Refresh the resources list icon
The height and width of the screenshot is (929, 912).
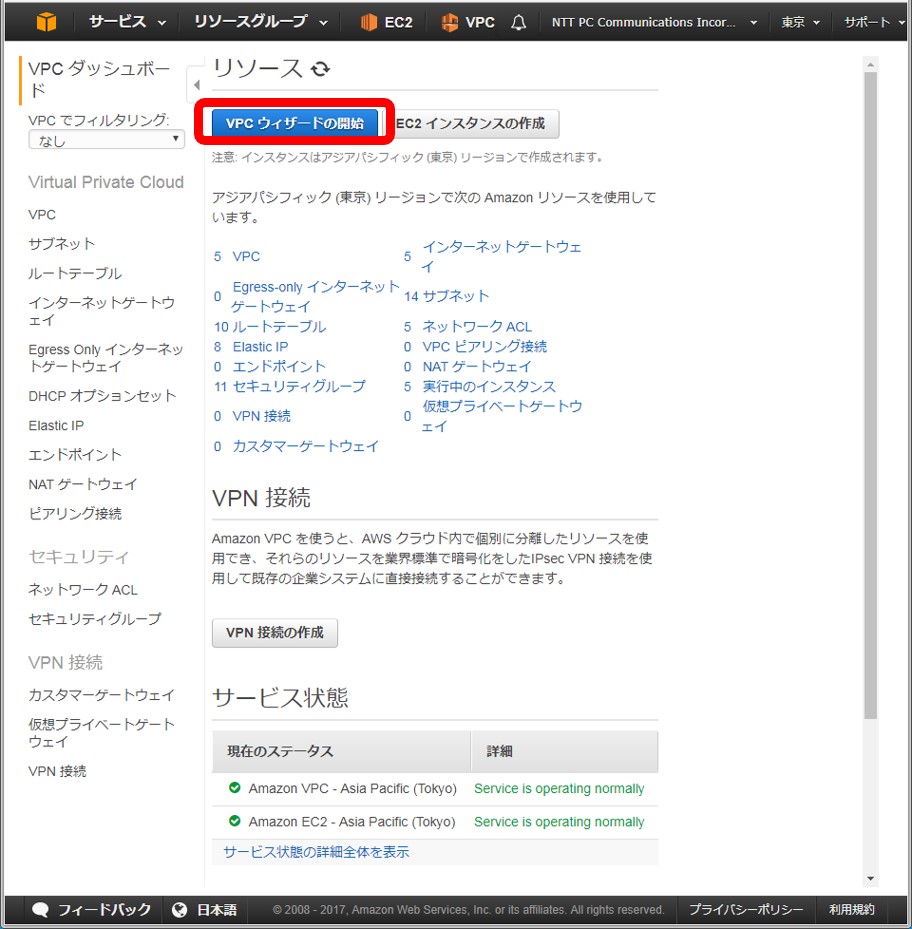321,69
